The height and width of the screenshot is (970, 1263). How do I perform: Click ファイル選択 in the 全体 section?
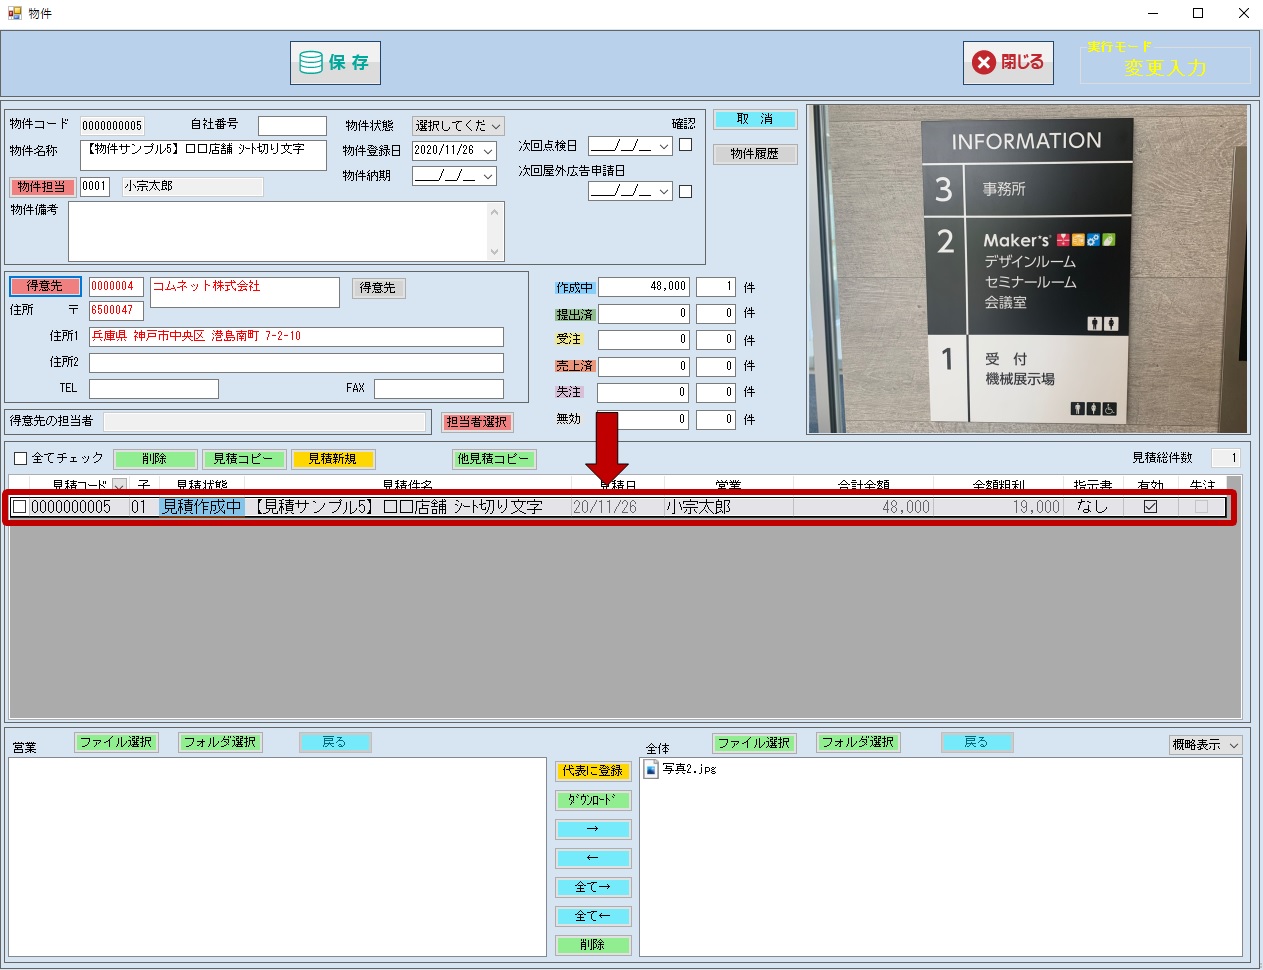pyautogui.click(x=754, y=742)
